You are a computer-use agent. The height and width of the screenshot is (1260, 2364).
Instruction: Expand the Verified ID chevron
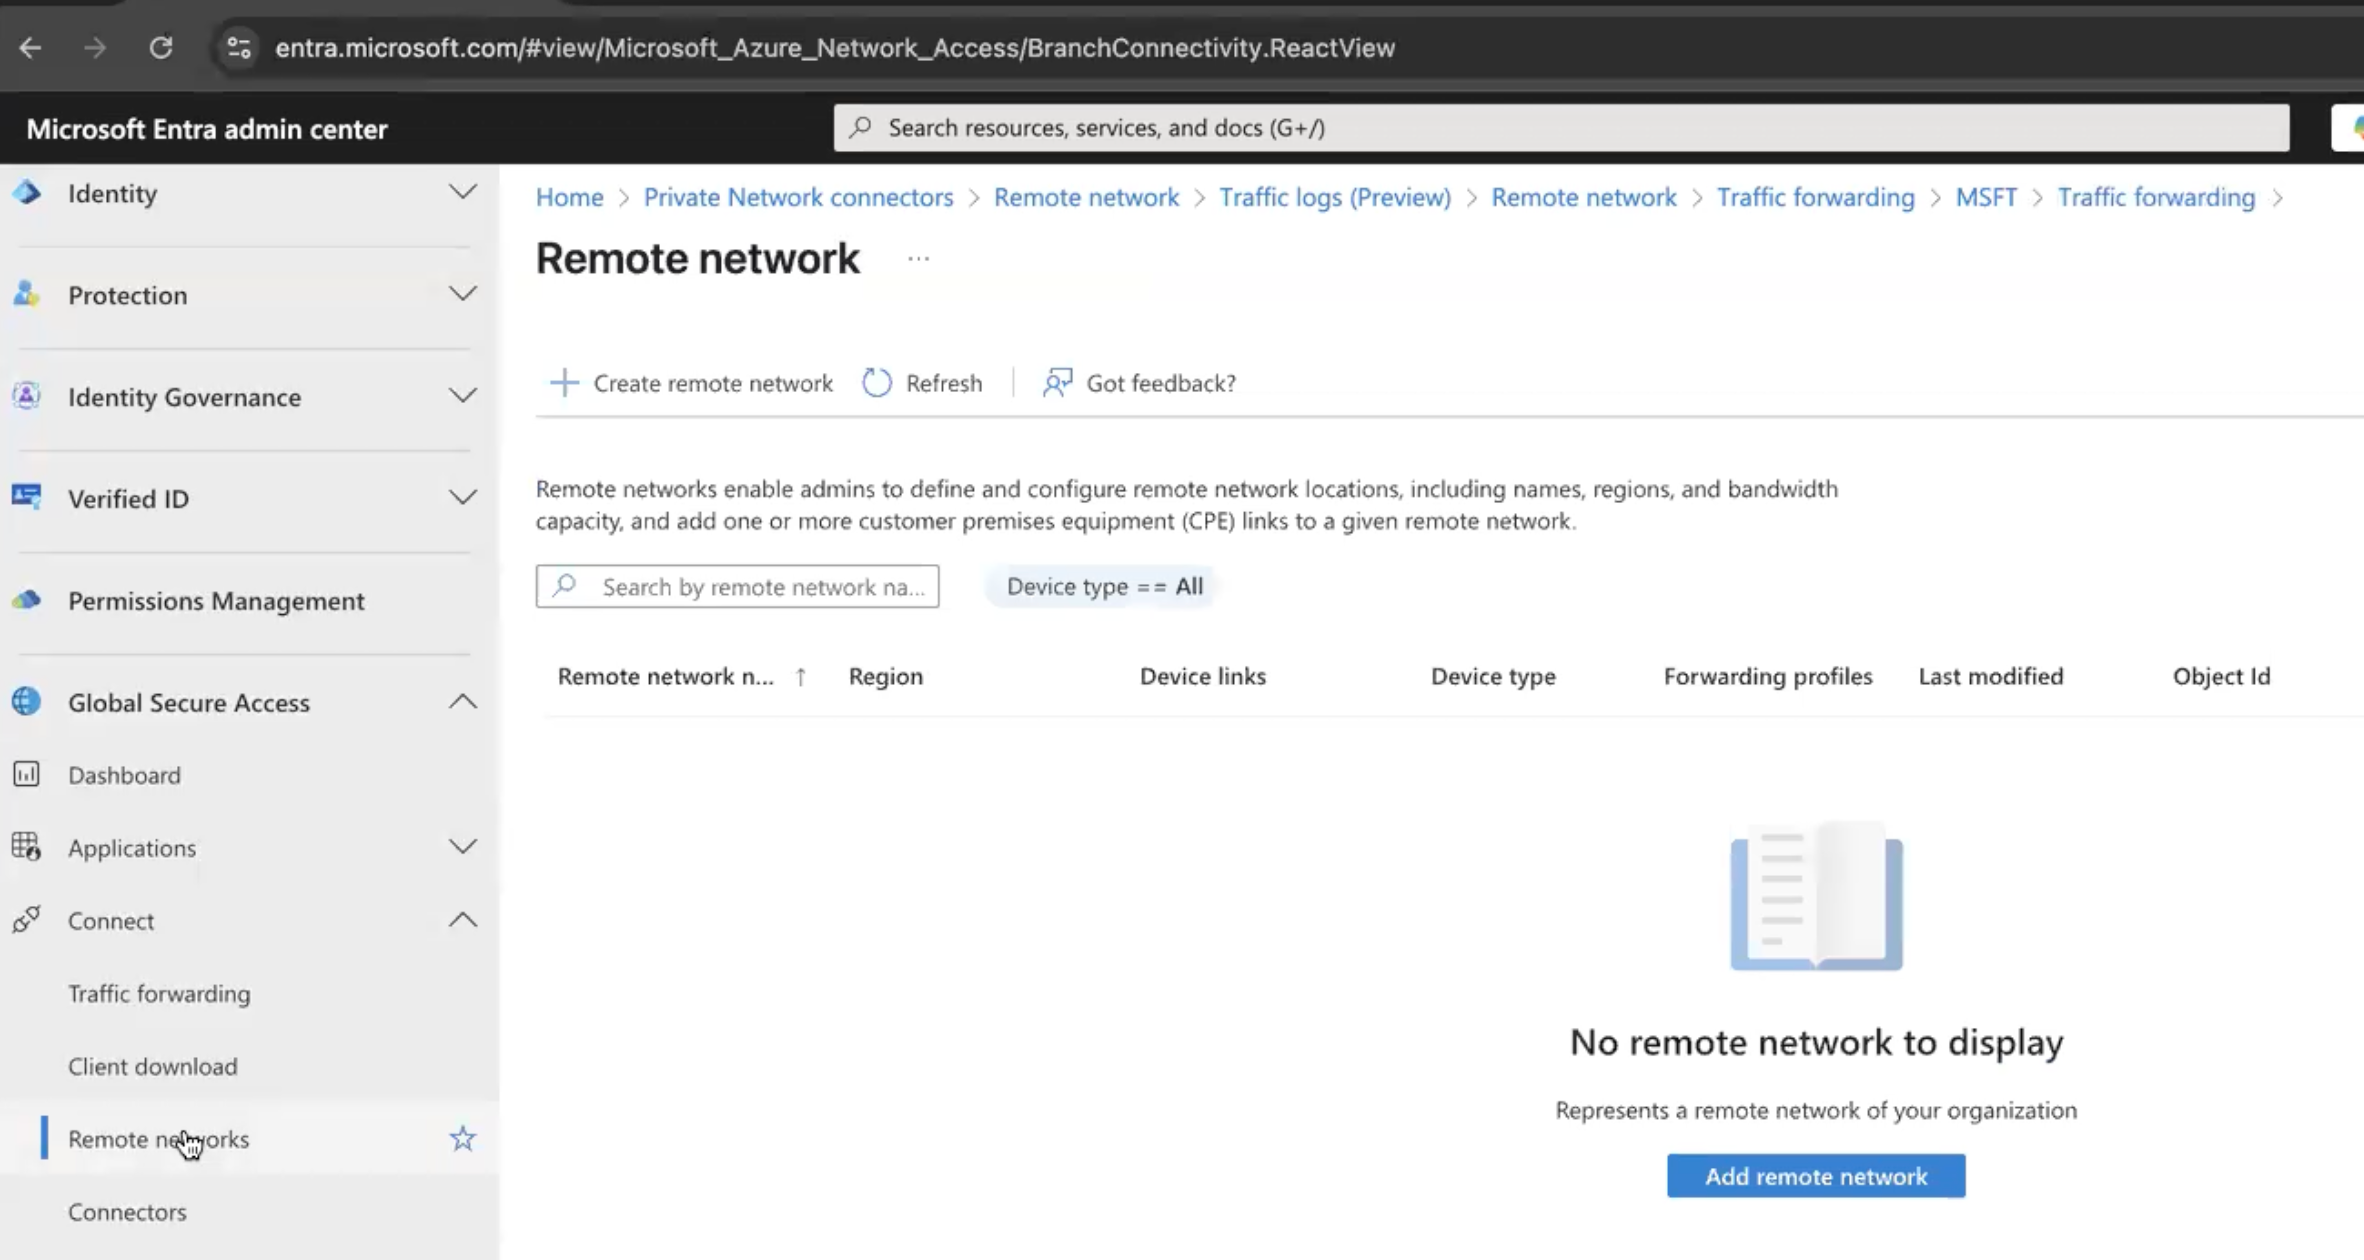coord(462,497)
